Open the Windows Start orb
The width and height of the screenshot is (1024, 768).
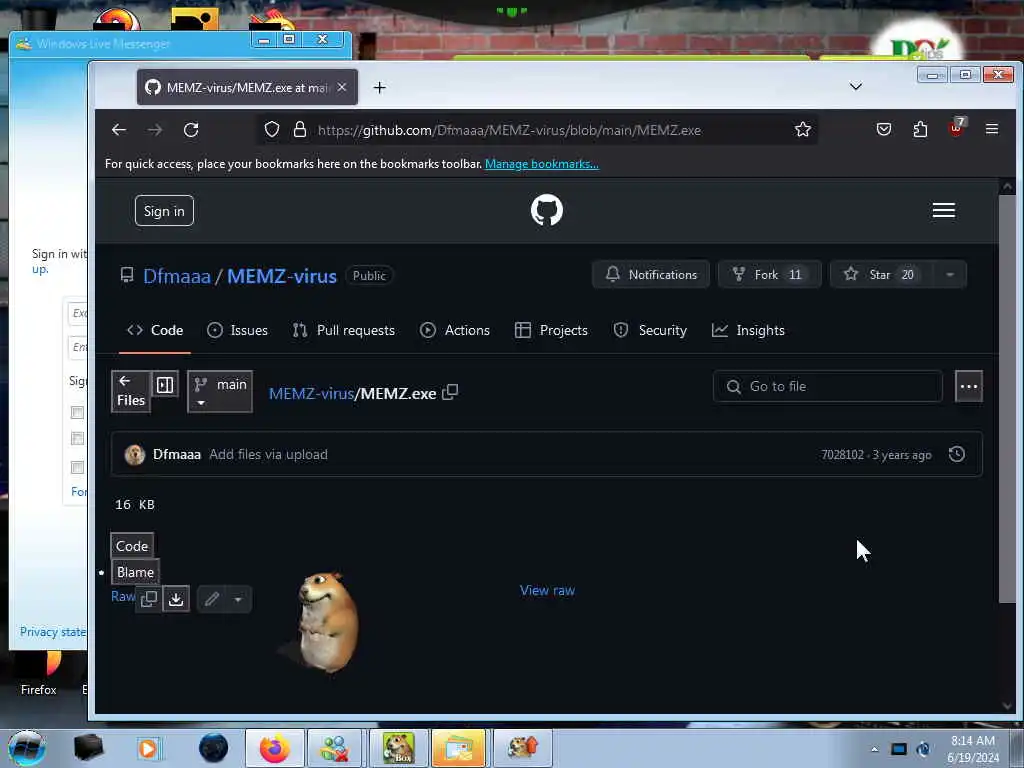(x=27, y=748)
